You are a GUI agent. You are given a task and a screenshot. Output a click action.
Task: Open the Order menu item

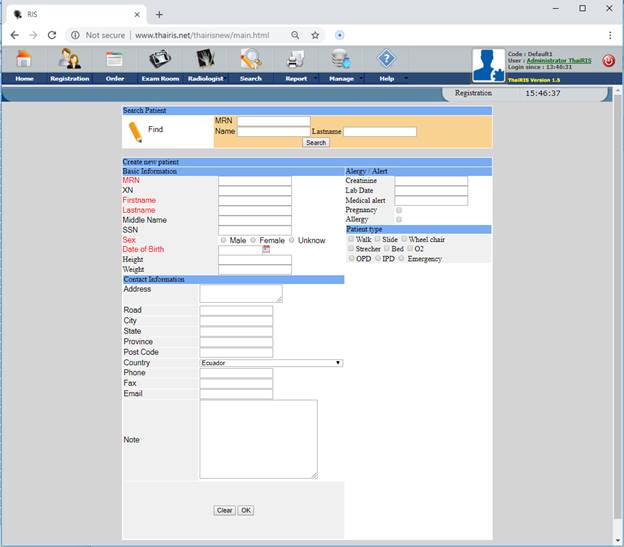tap(115, 78)
